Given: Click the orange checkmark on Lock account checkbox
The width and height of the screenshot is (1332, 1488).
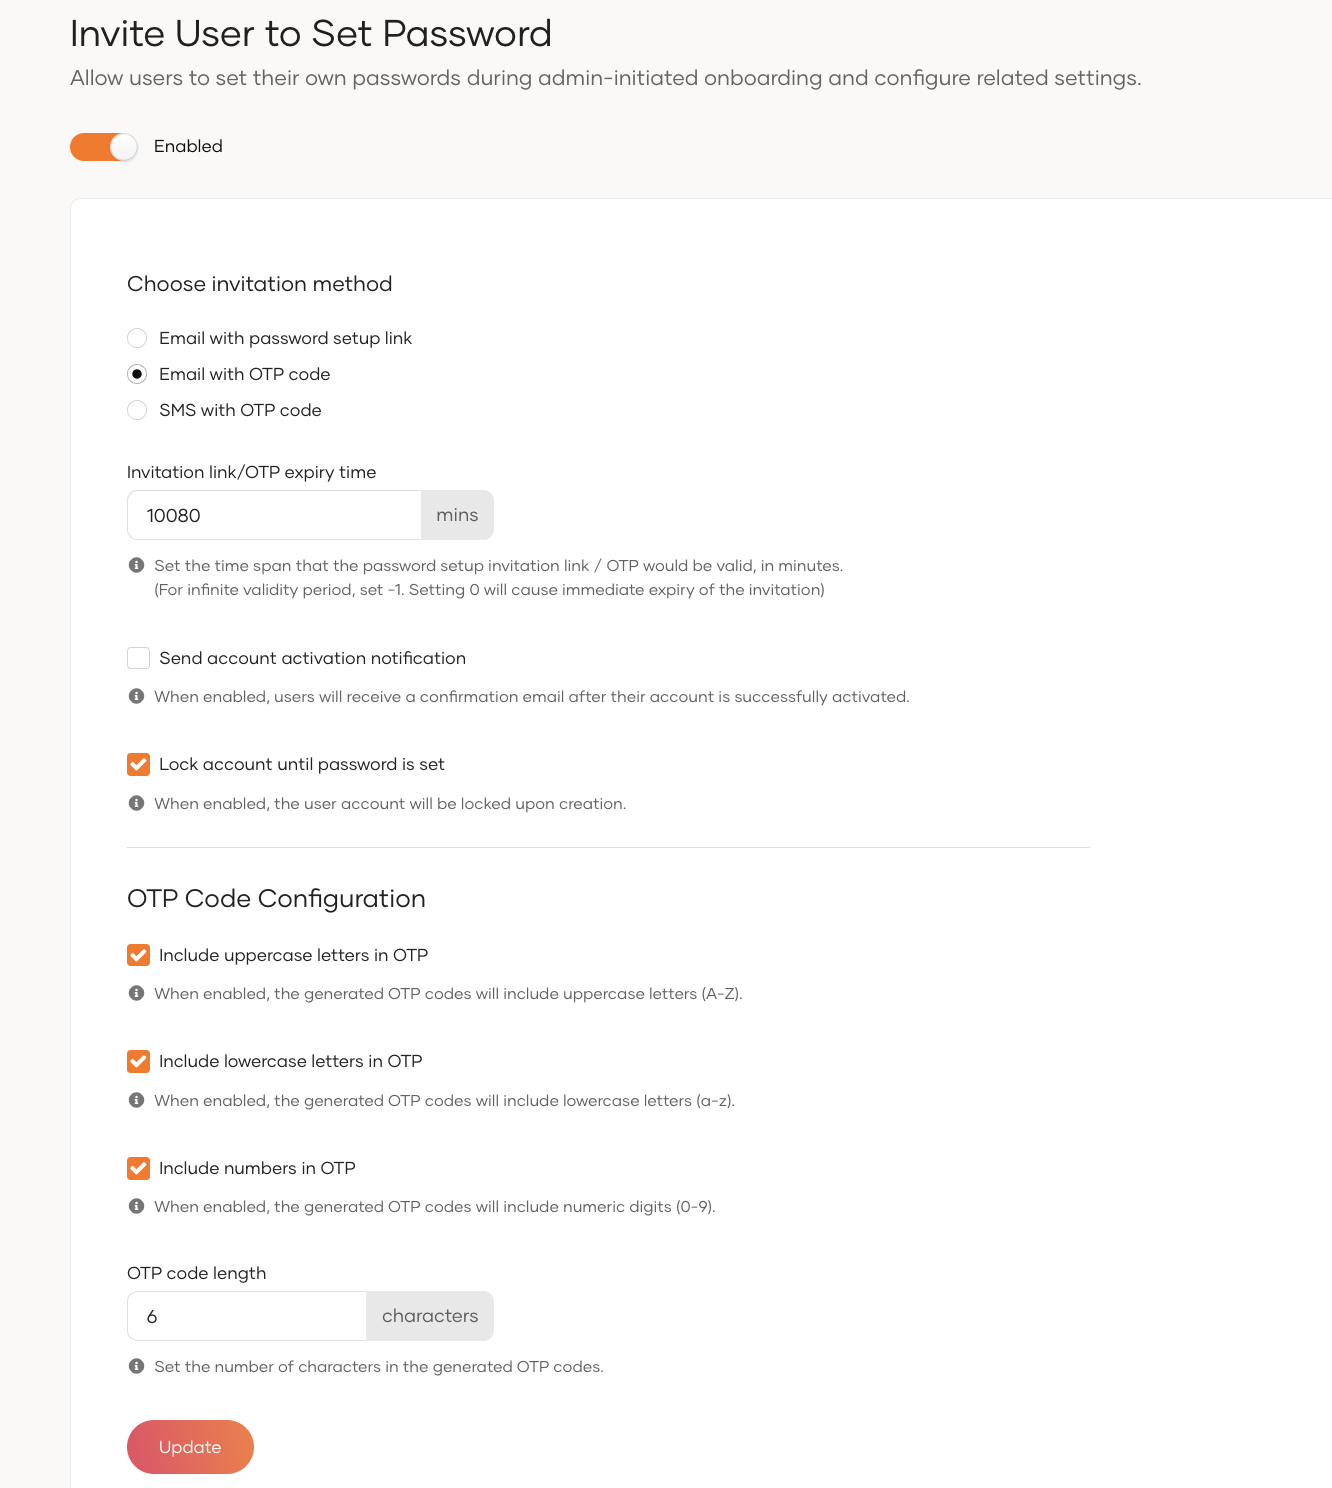Looking at the screenshot, I should click(138, 764).
